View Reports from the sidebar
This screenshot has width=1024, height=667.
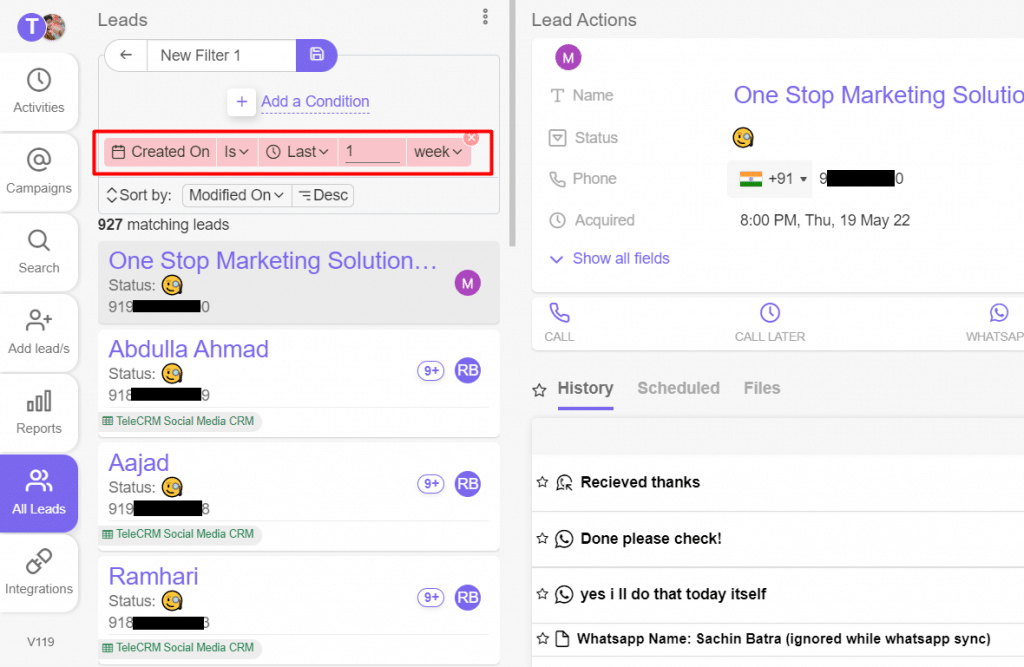(x=39, y=412)
